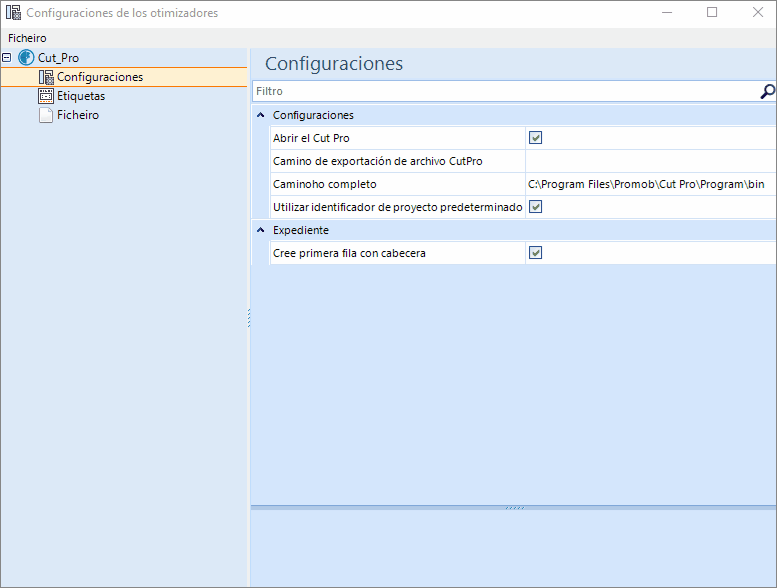The image size is (777, 588).
Task: Click the Etiquetas label icon
Action: 46,96
